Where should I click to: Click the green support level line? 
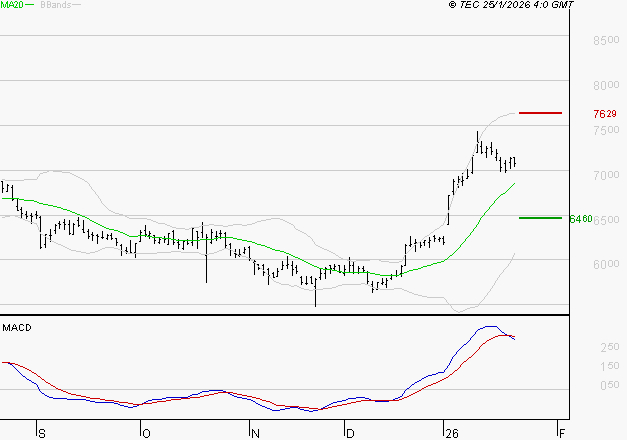pos(540,218)
